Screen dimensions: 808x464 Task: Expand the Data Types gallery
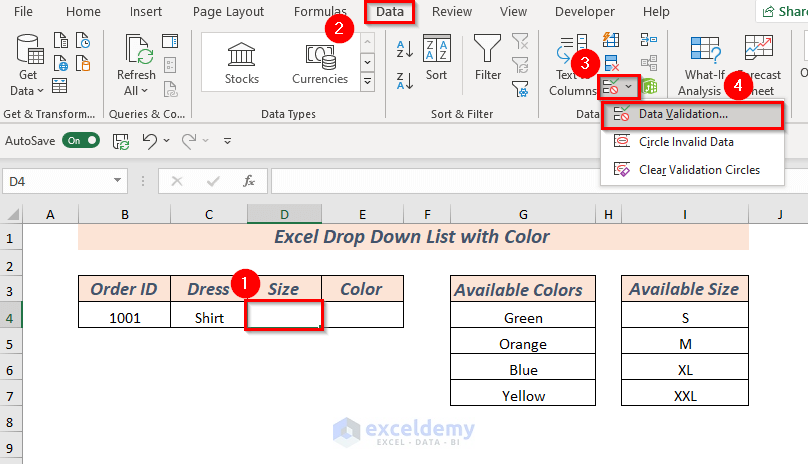367,81
